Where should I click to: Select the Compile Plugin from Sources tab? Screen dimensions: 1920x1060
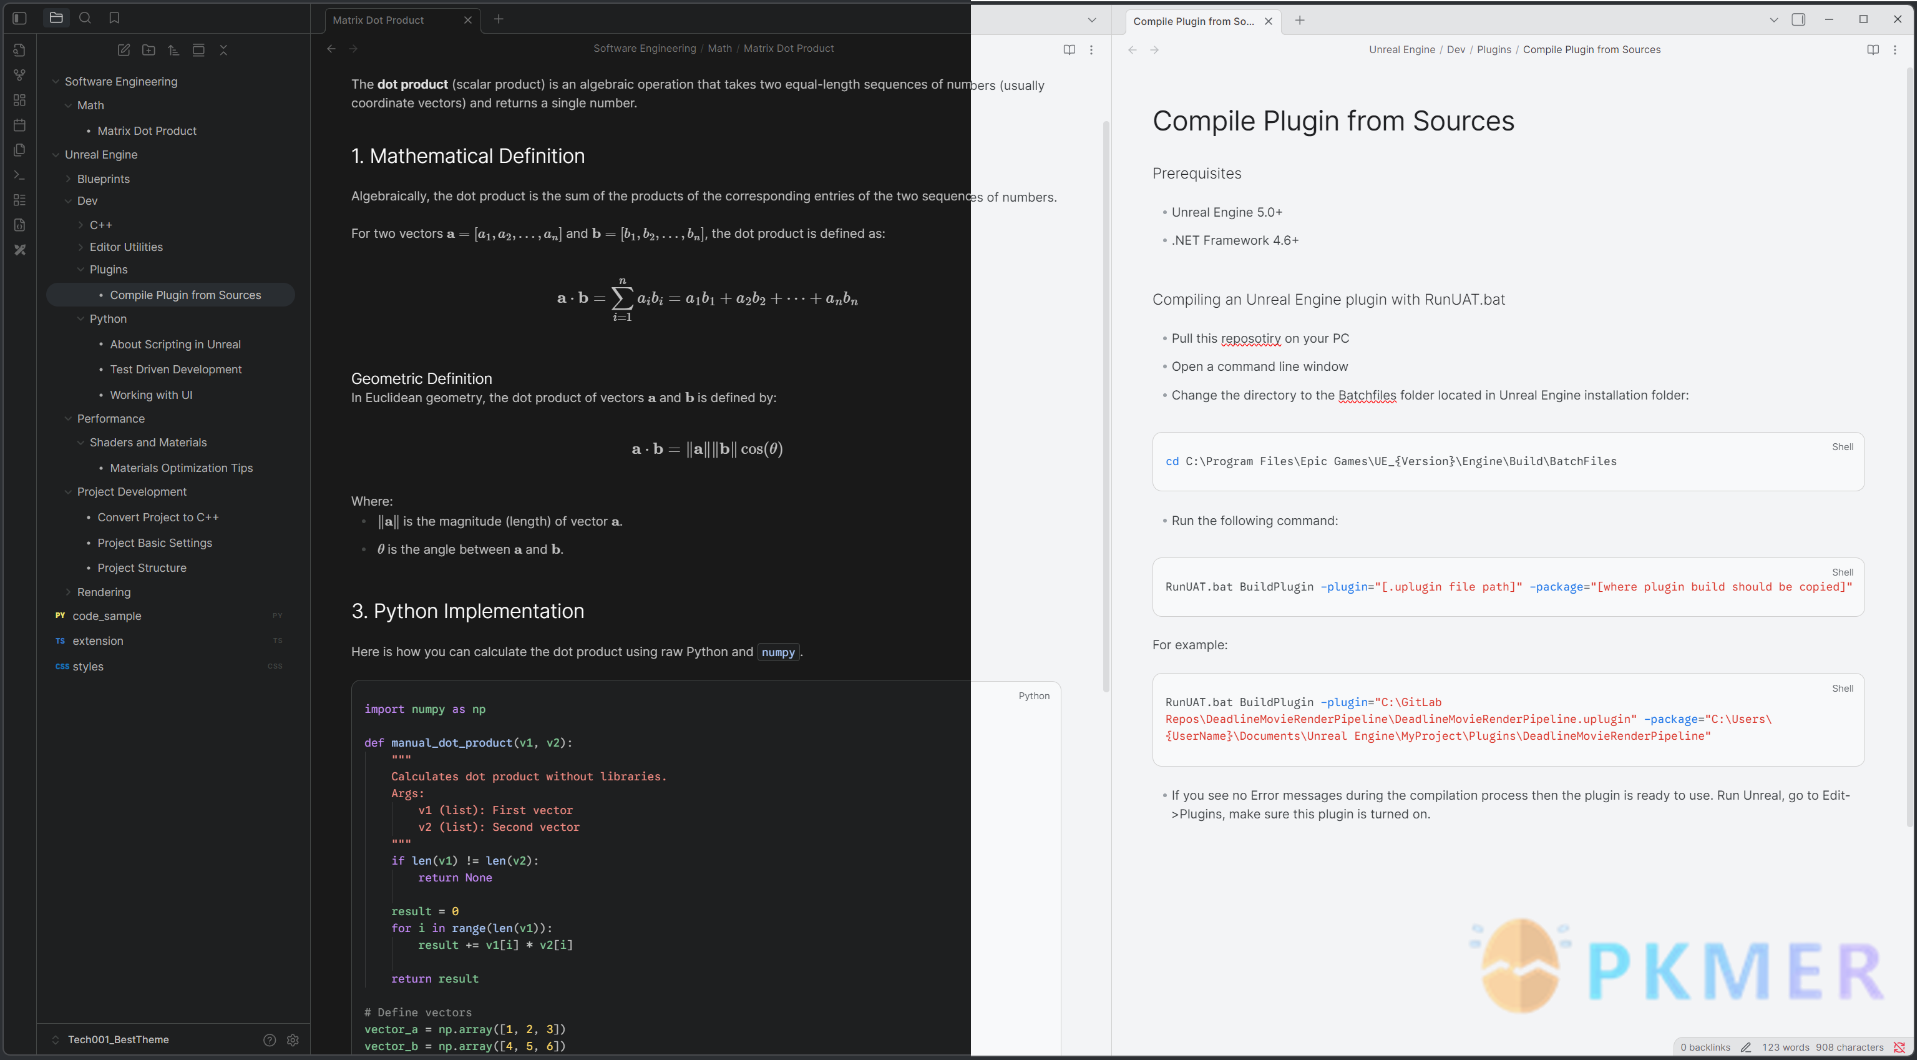tap(1193, 21)
